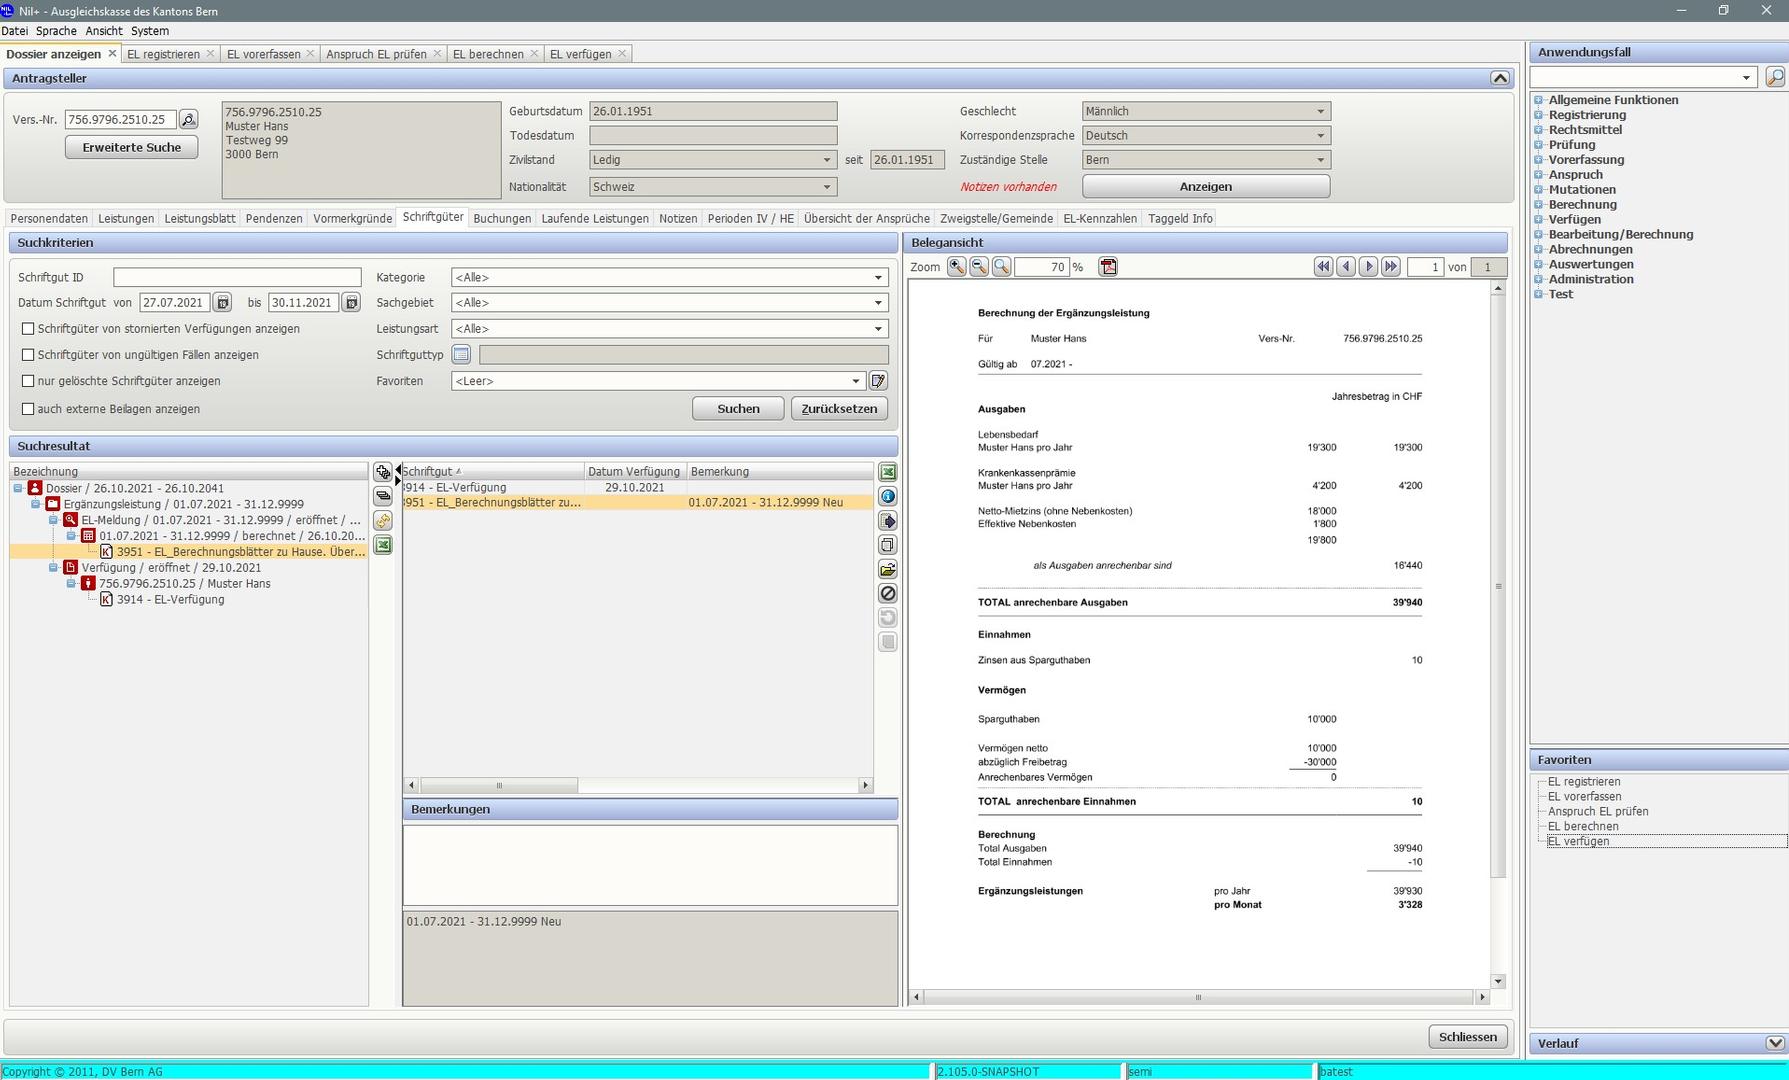Click the zoom-in magnifier in Belegansicht

(956, 267)
